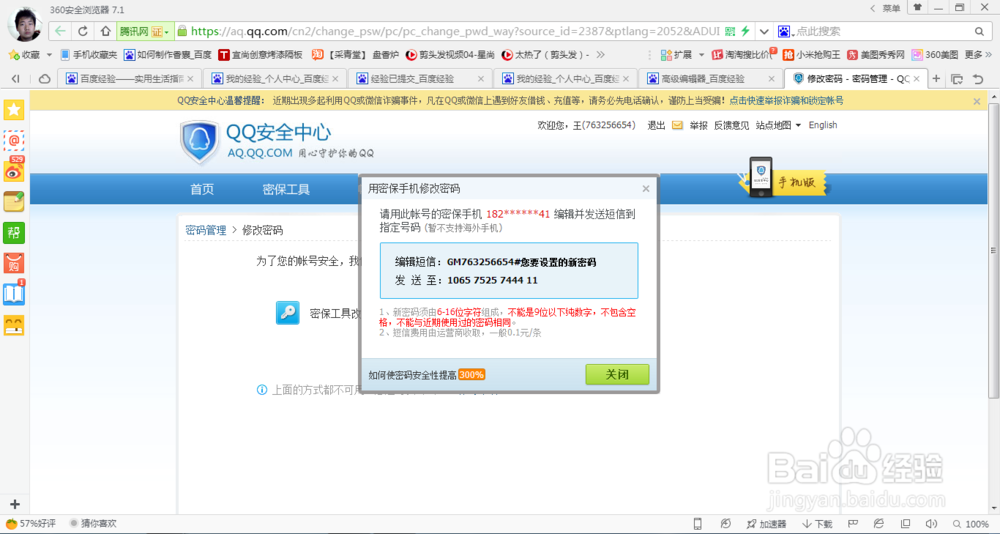Open the 美图秀秀网 extension
The width and height of the screenshot is (1000, 534).
pyautogui.click(x=876, y=55)
